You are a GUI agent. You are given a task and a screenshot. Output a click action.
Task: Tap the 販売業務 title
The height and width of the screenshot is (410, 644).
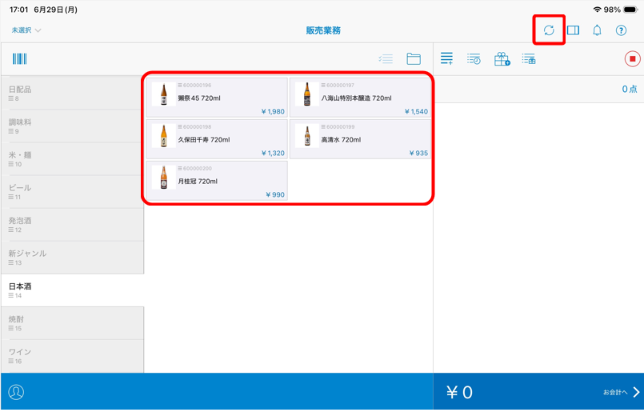(x=323, y=30)
